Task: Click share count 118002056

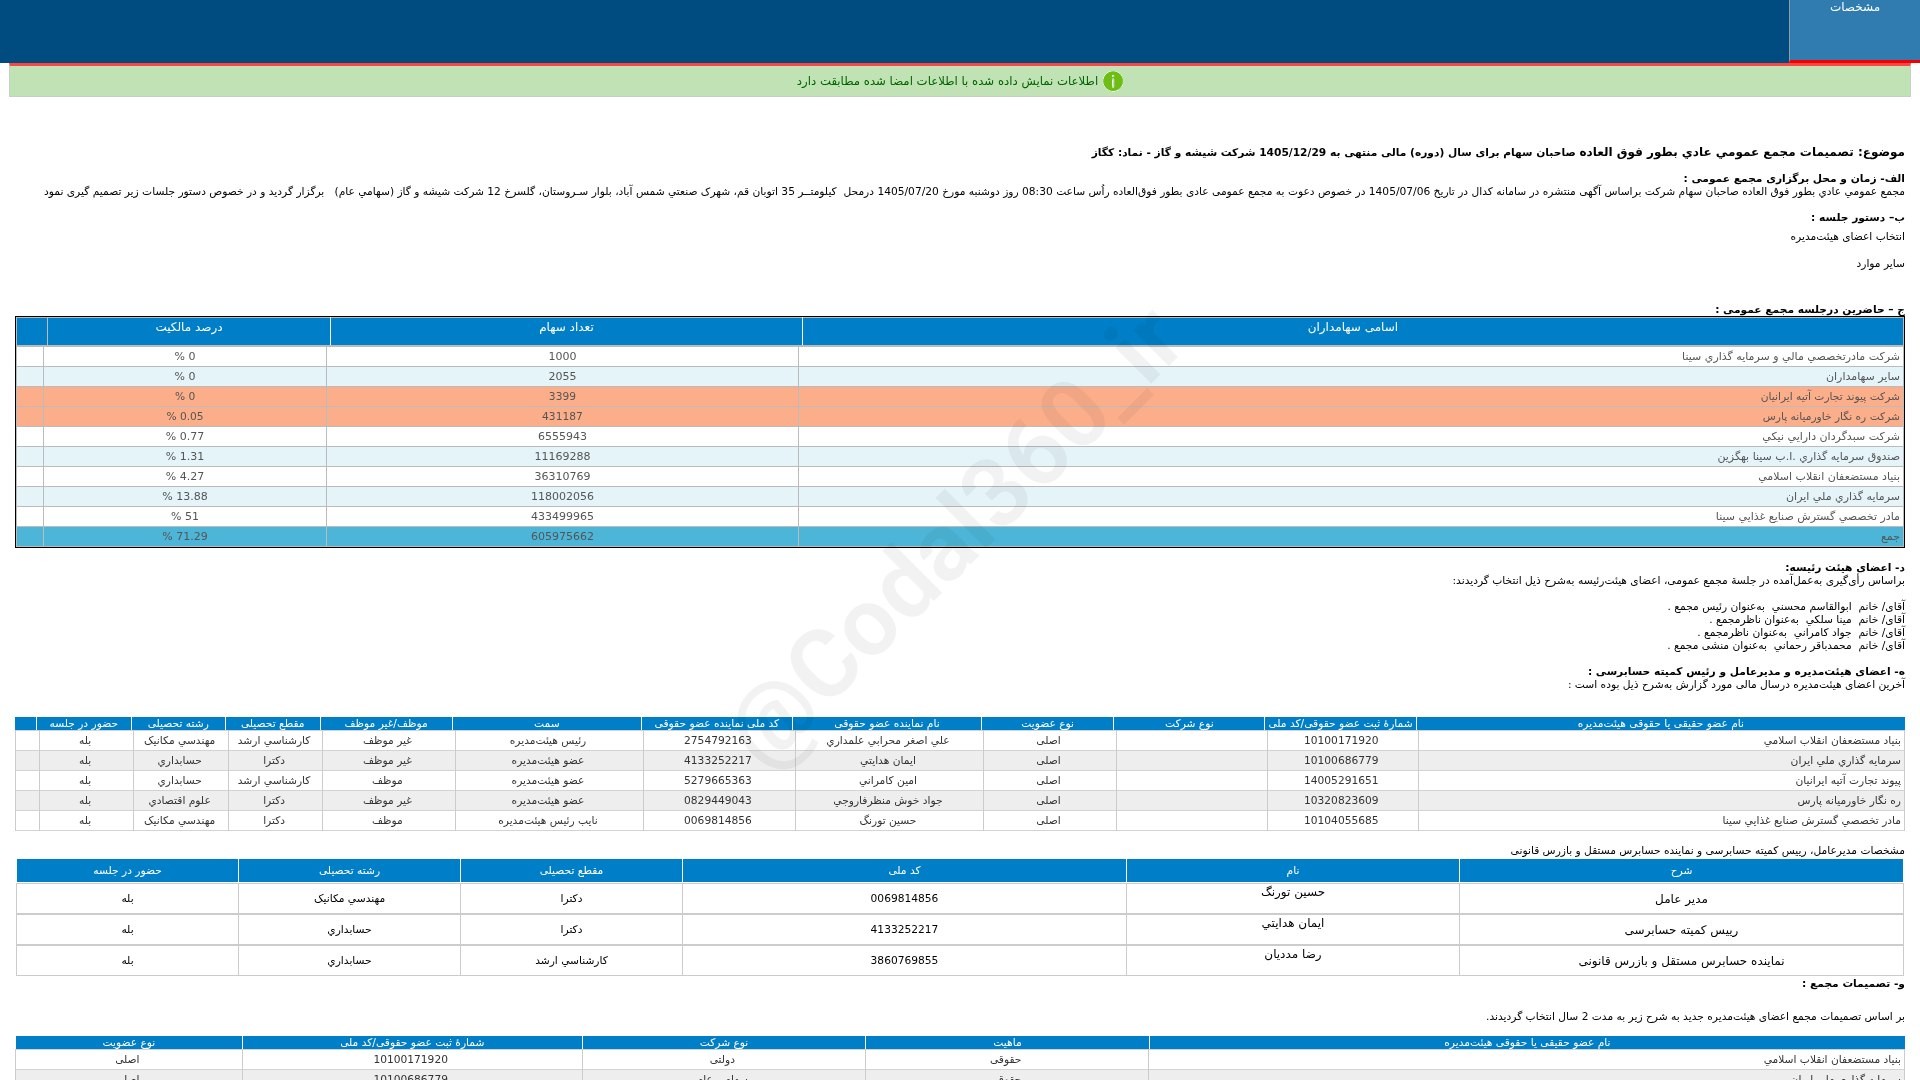Action: point(562,497)
